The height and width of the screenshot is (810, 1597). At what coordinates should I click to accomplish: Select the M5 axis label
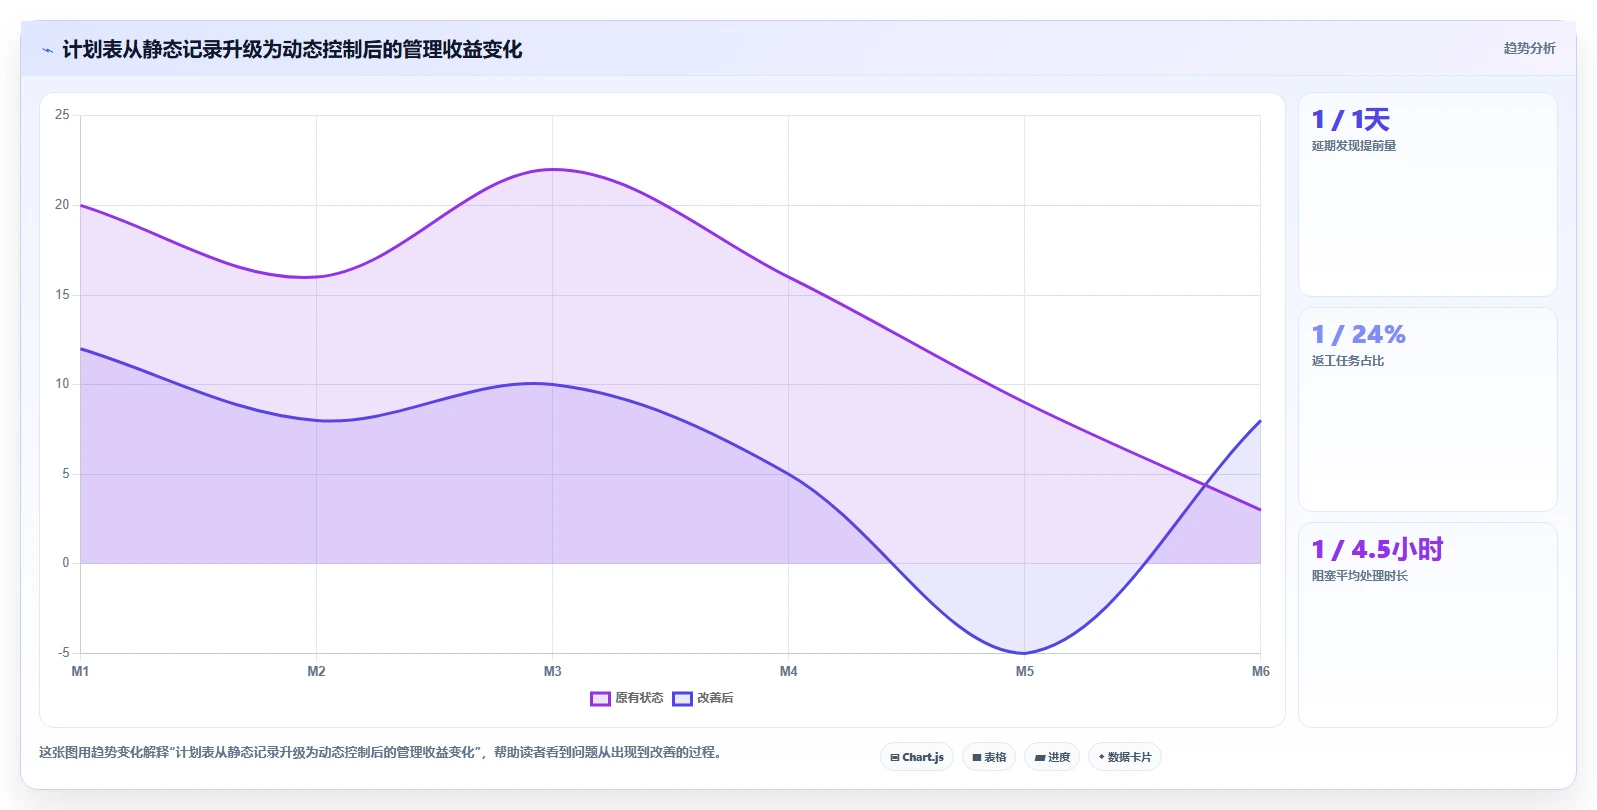(x=1024, y=671)
